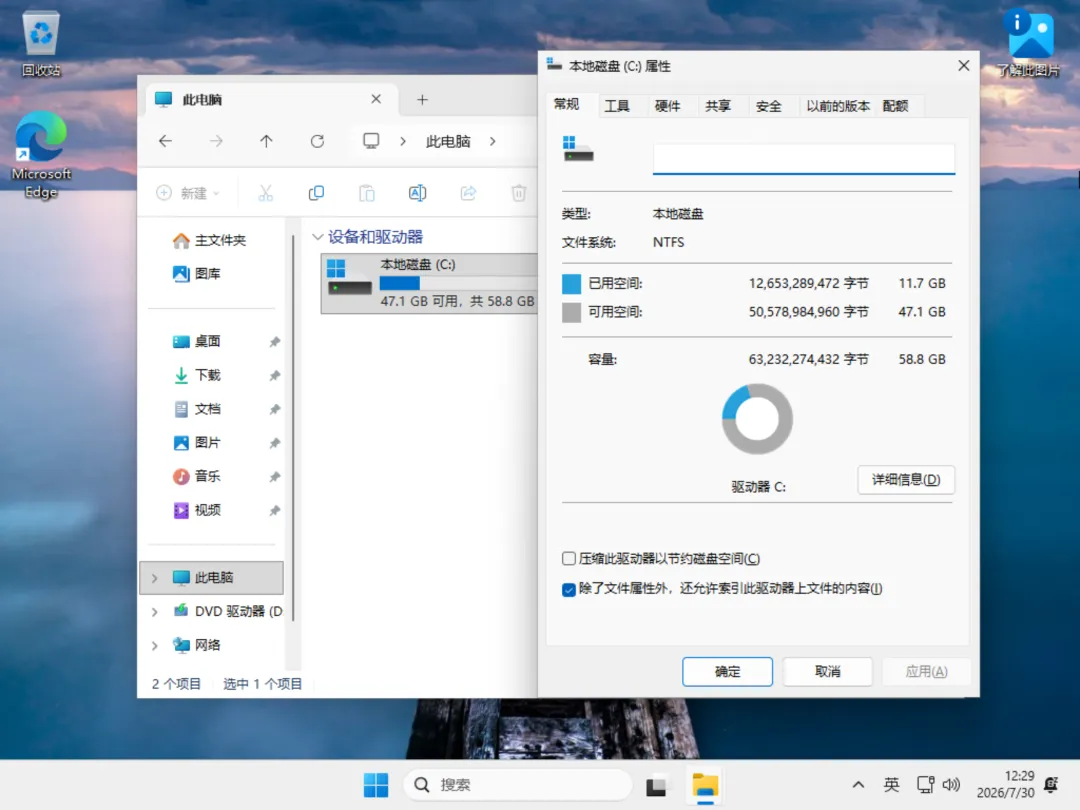
Task: Uncheck the file content indexing checkbox
Action: click(568, 589)
